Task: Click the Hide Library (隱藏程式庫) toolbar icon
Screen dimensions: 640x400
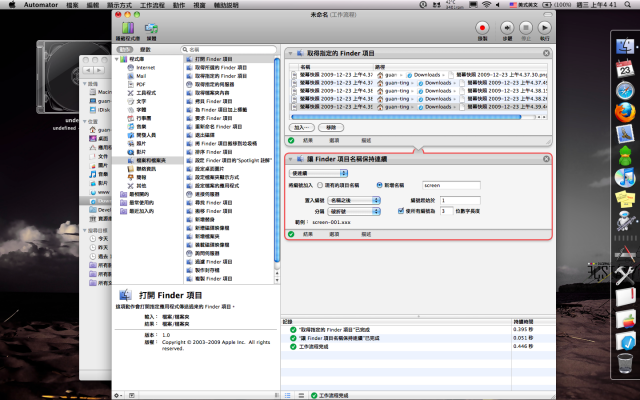Action: (128, 28)
